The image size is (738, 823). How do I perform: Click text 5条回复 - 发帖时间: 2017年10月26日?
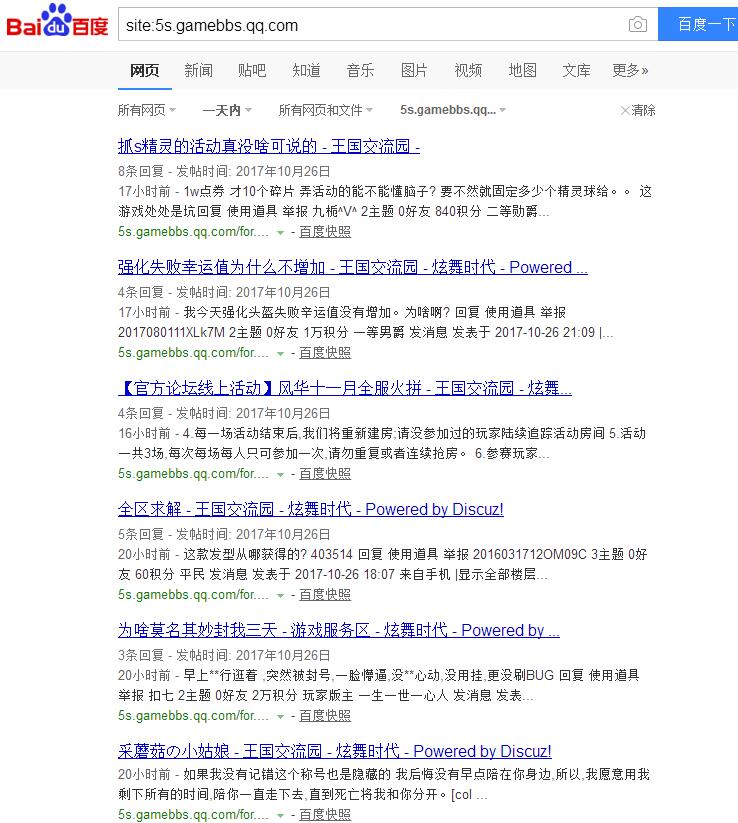pyautogui.click(x=224, y=534)
